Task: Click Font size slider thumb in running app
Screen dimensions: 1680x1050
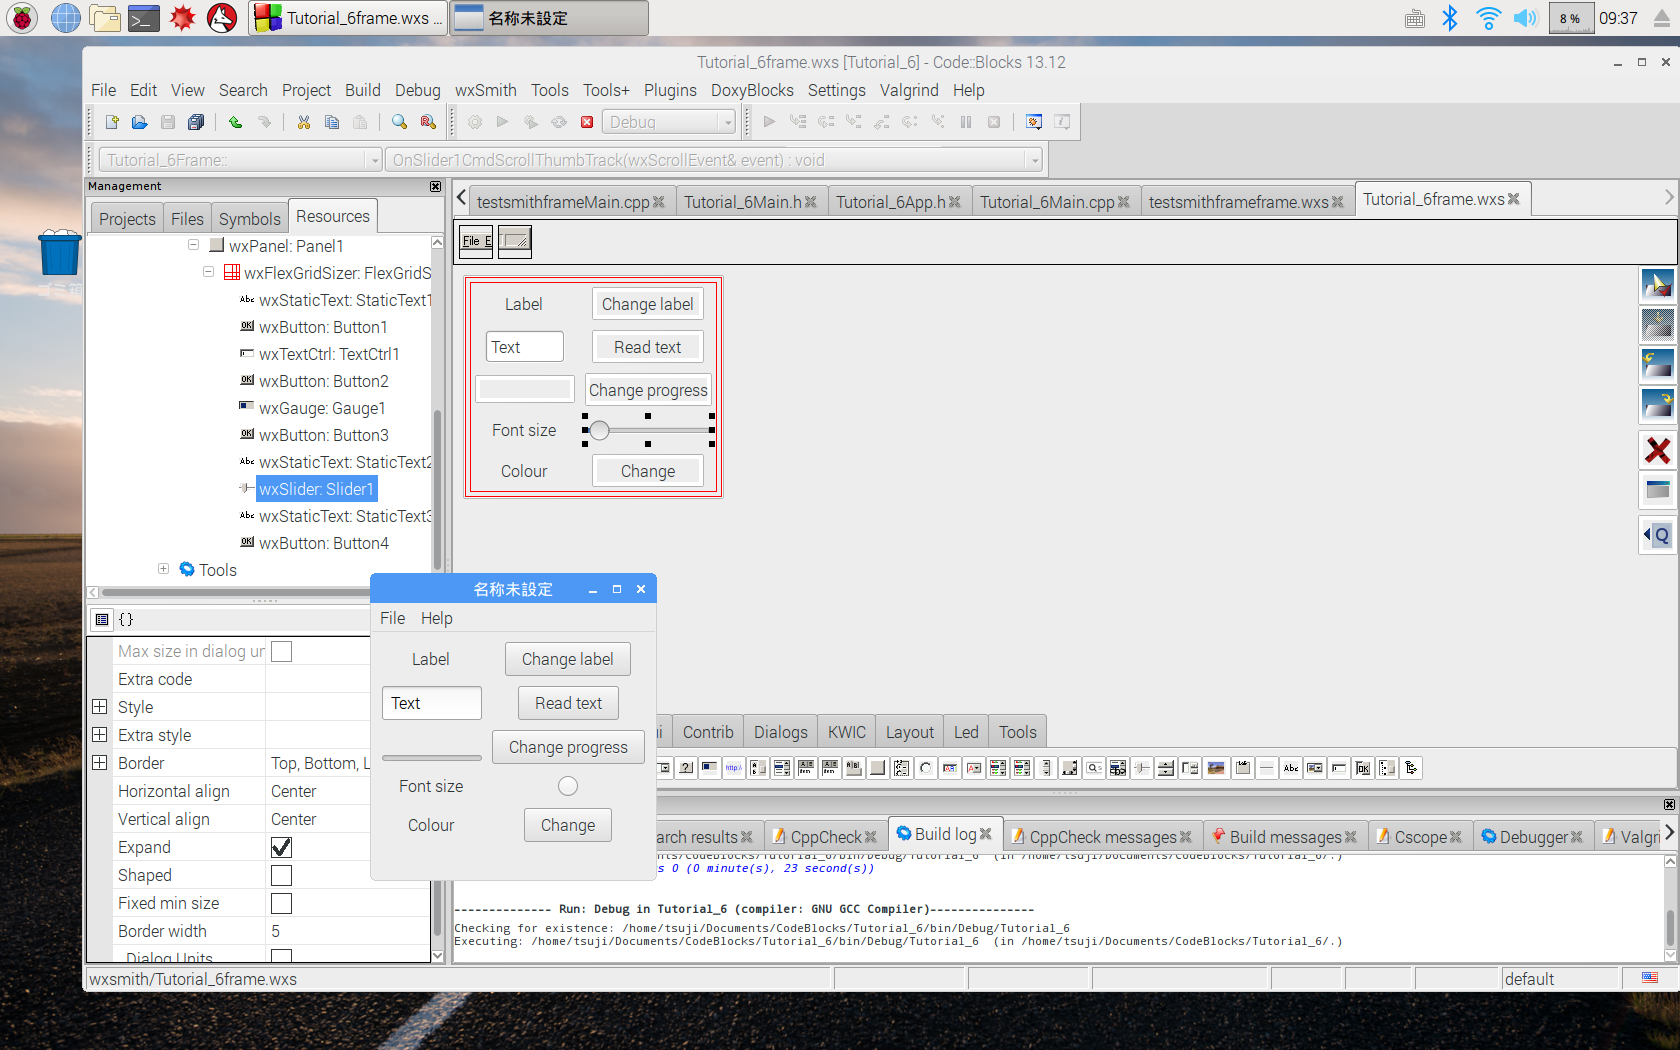Action: (x=568, y=786)
